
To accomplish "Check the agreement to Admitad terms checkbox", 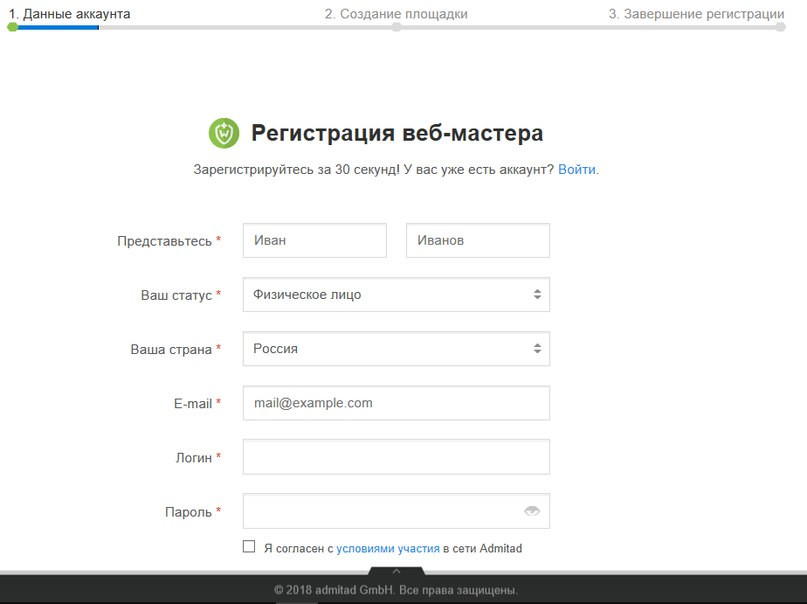I will click(249, 546).
